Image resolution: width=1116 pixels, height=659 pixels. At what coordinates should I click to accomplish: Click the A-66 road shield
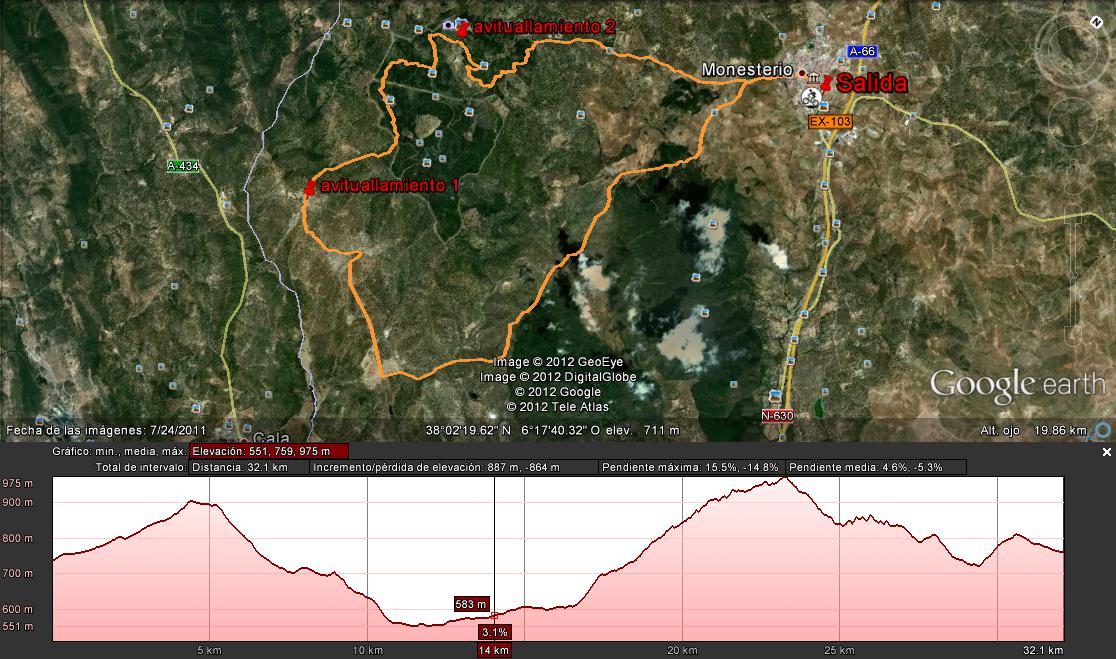tap(861, 51)
